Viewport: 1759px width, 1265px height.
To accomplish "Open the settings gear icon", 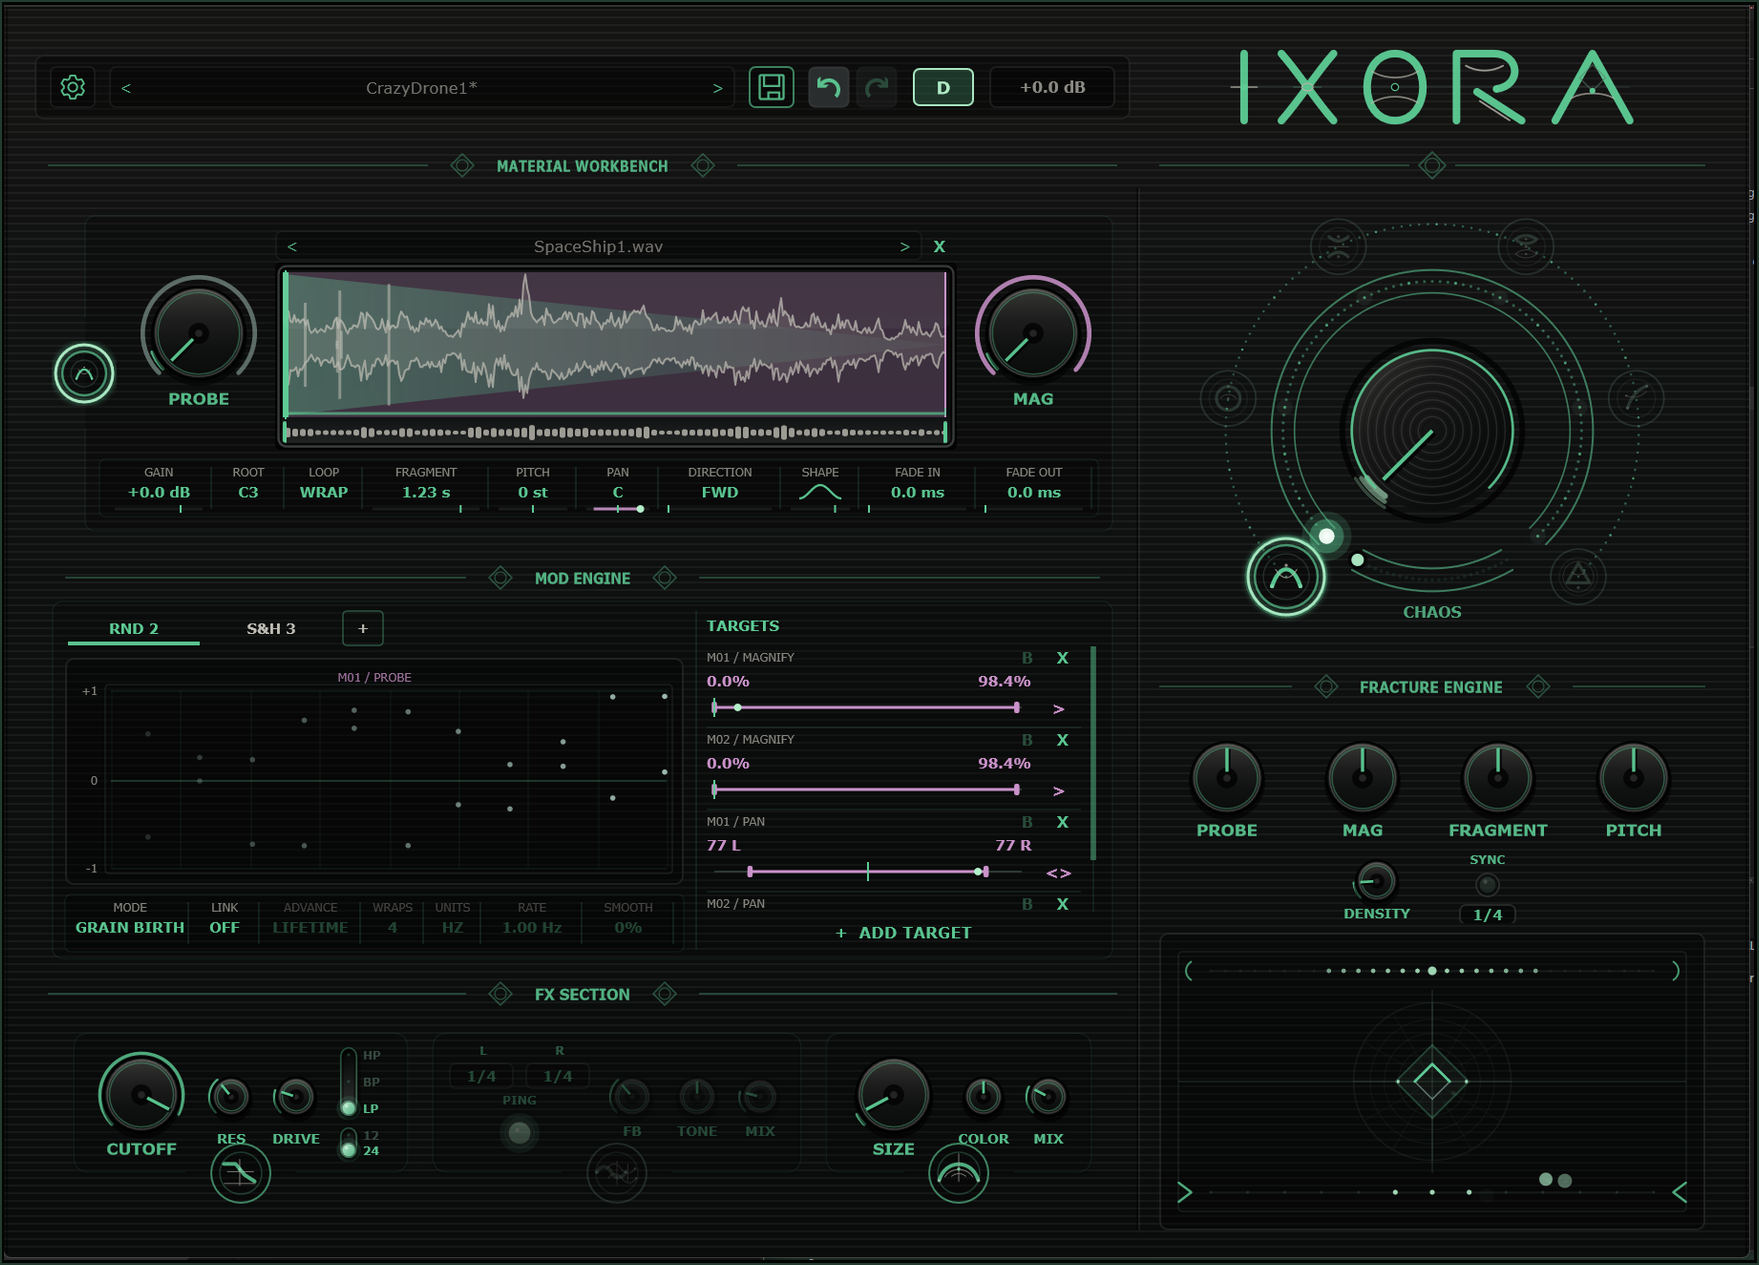I will click(x=72, y=87).
